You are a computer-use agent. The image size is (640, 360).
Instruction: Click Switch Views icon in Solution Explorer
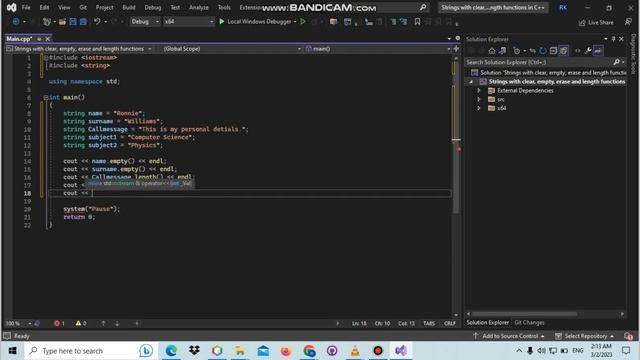pyautogui.click(x=502, y=51)
